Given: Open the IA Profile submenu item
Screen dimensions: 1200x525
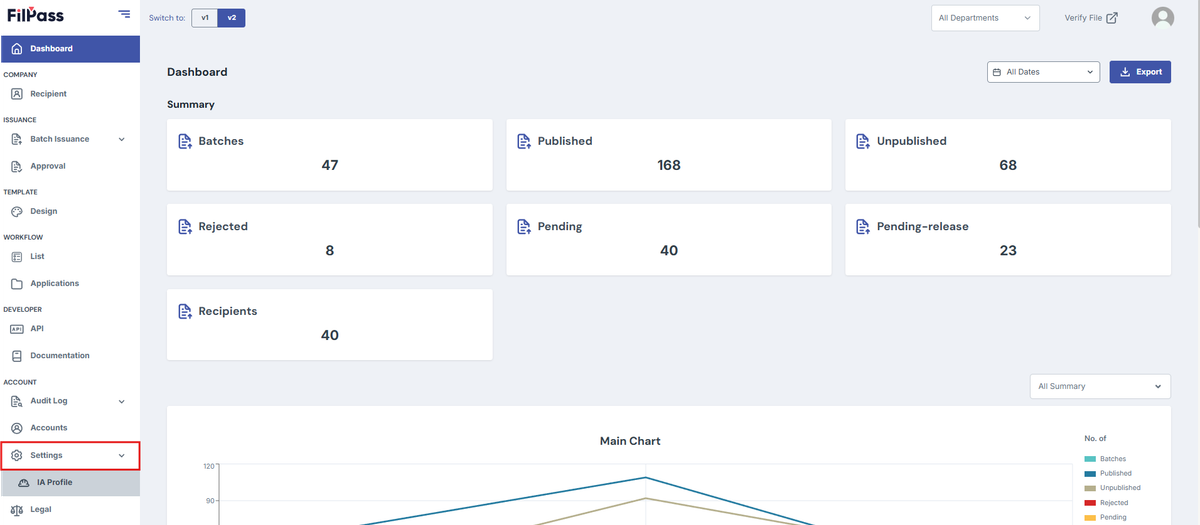Looking at the screenshot, I should 70,483.
